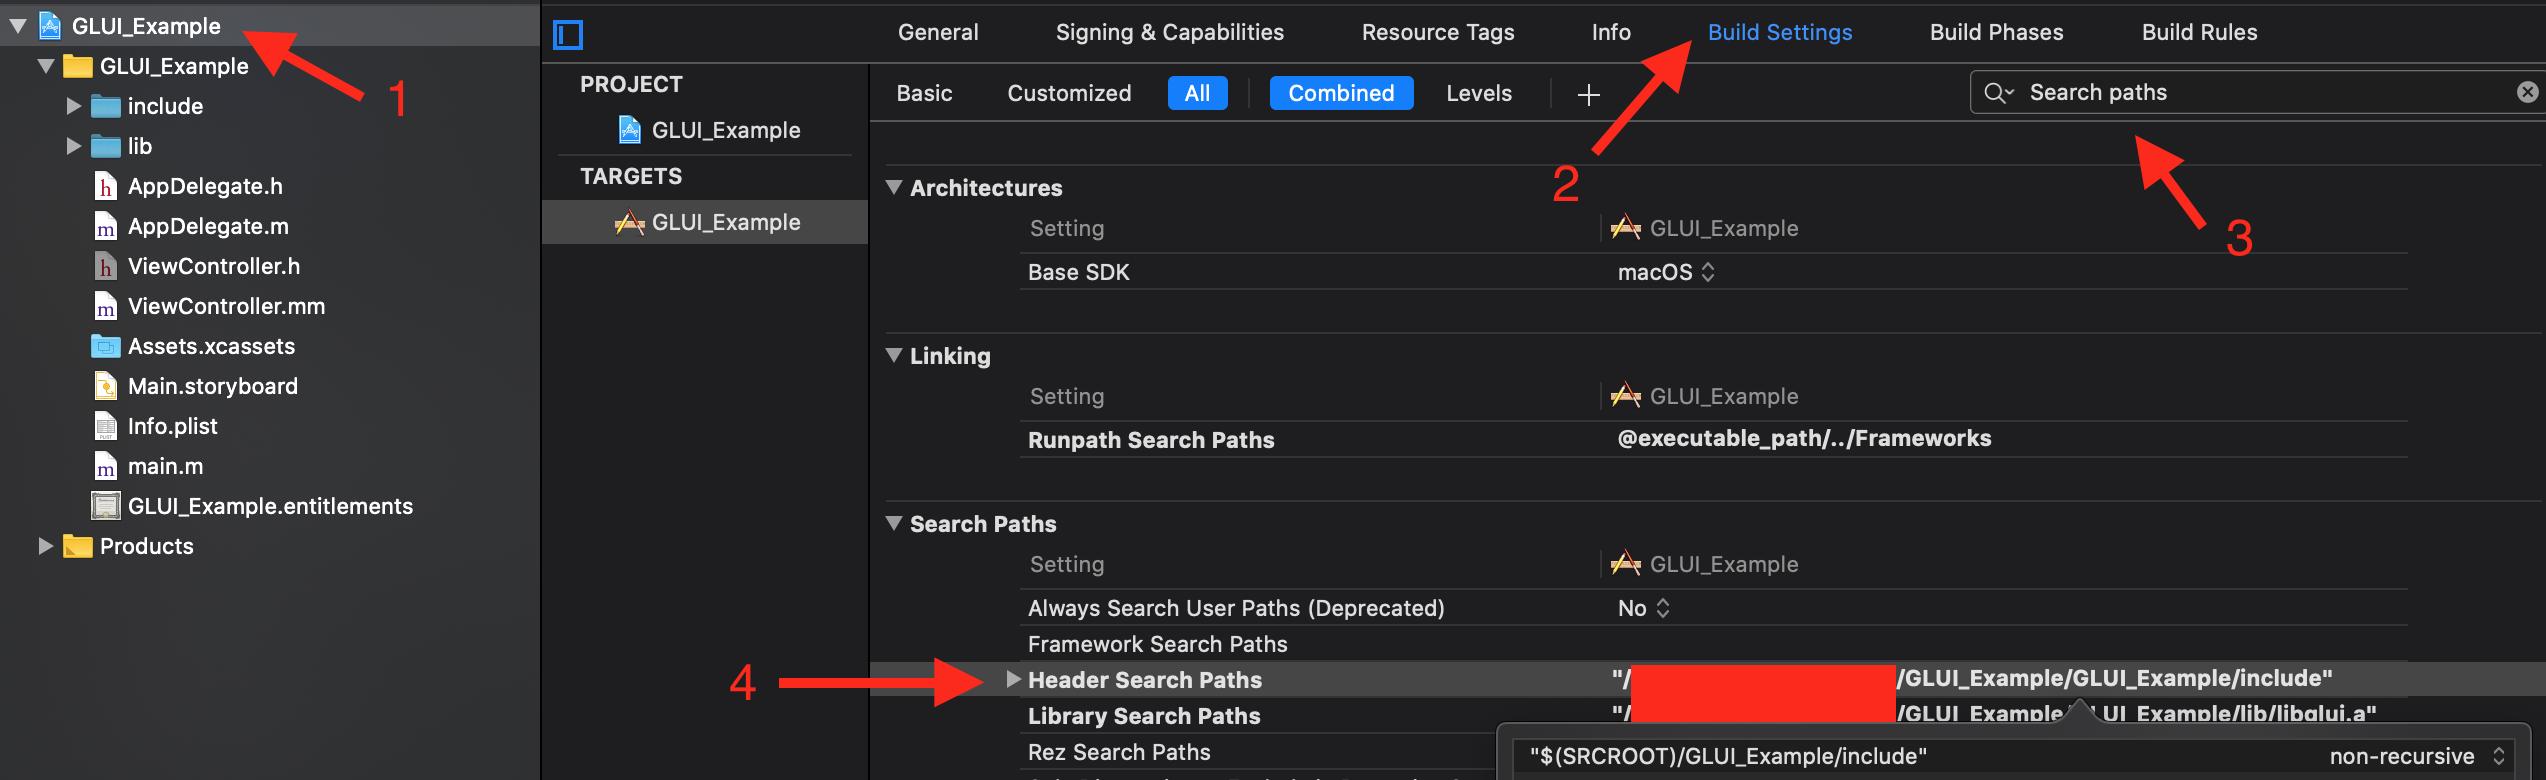
Task: Change the non-recursive popup in path editor
Action: 2416,756
